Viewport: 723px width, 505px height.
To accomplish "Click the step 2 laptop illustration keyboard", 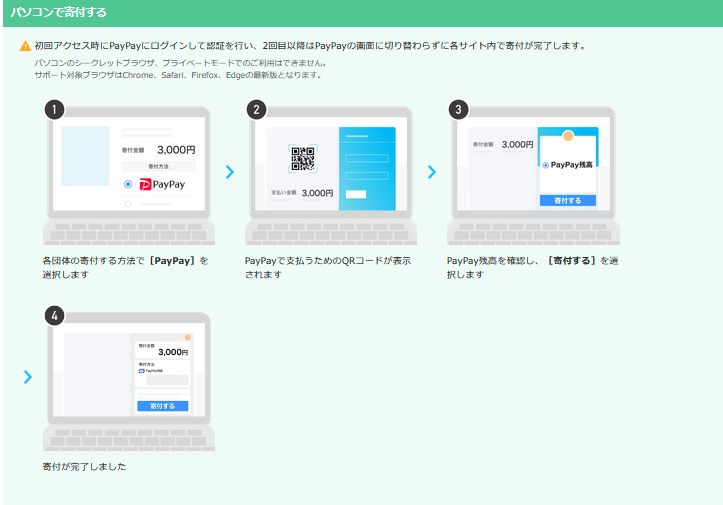I will 331,232.
